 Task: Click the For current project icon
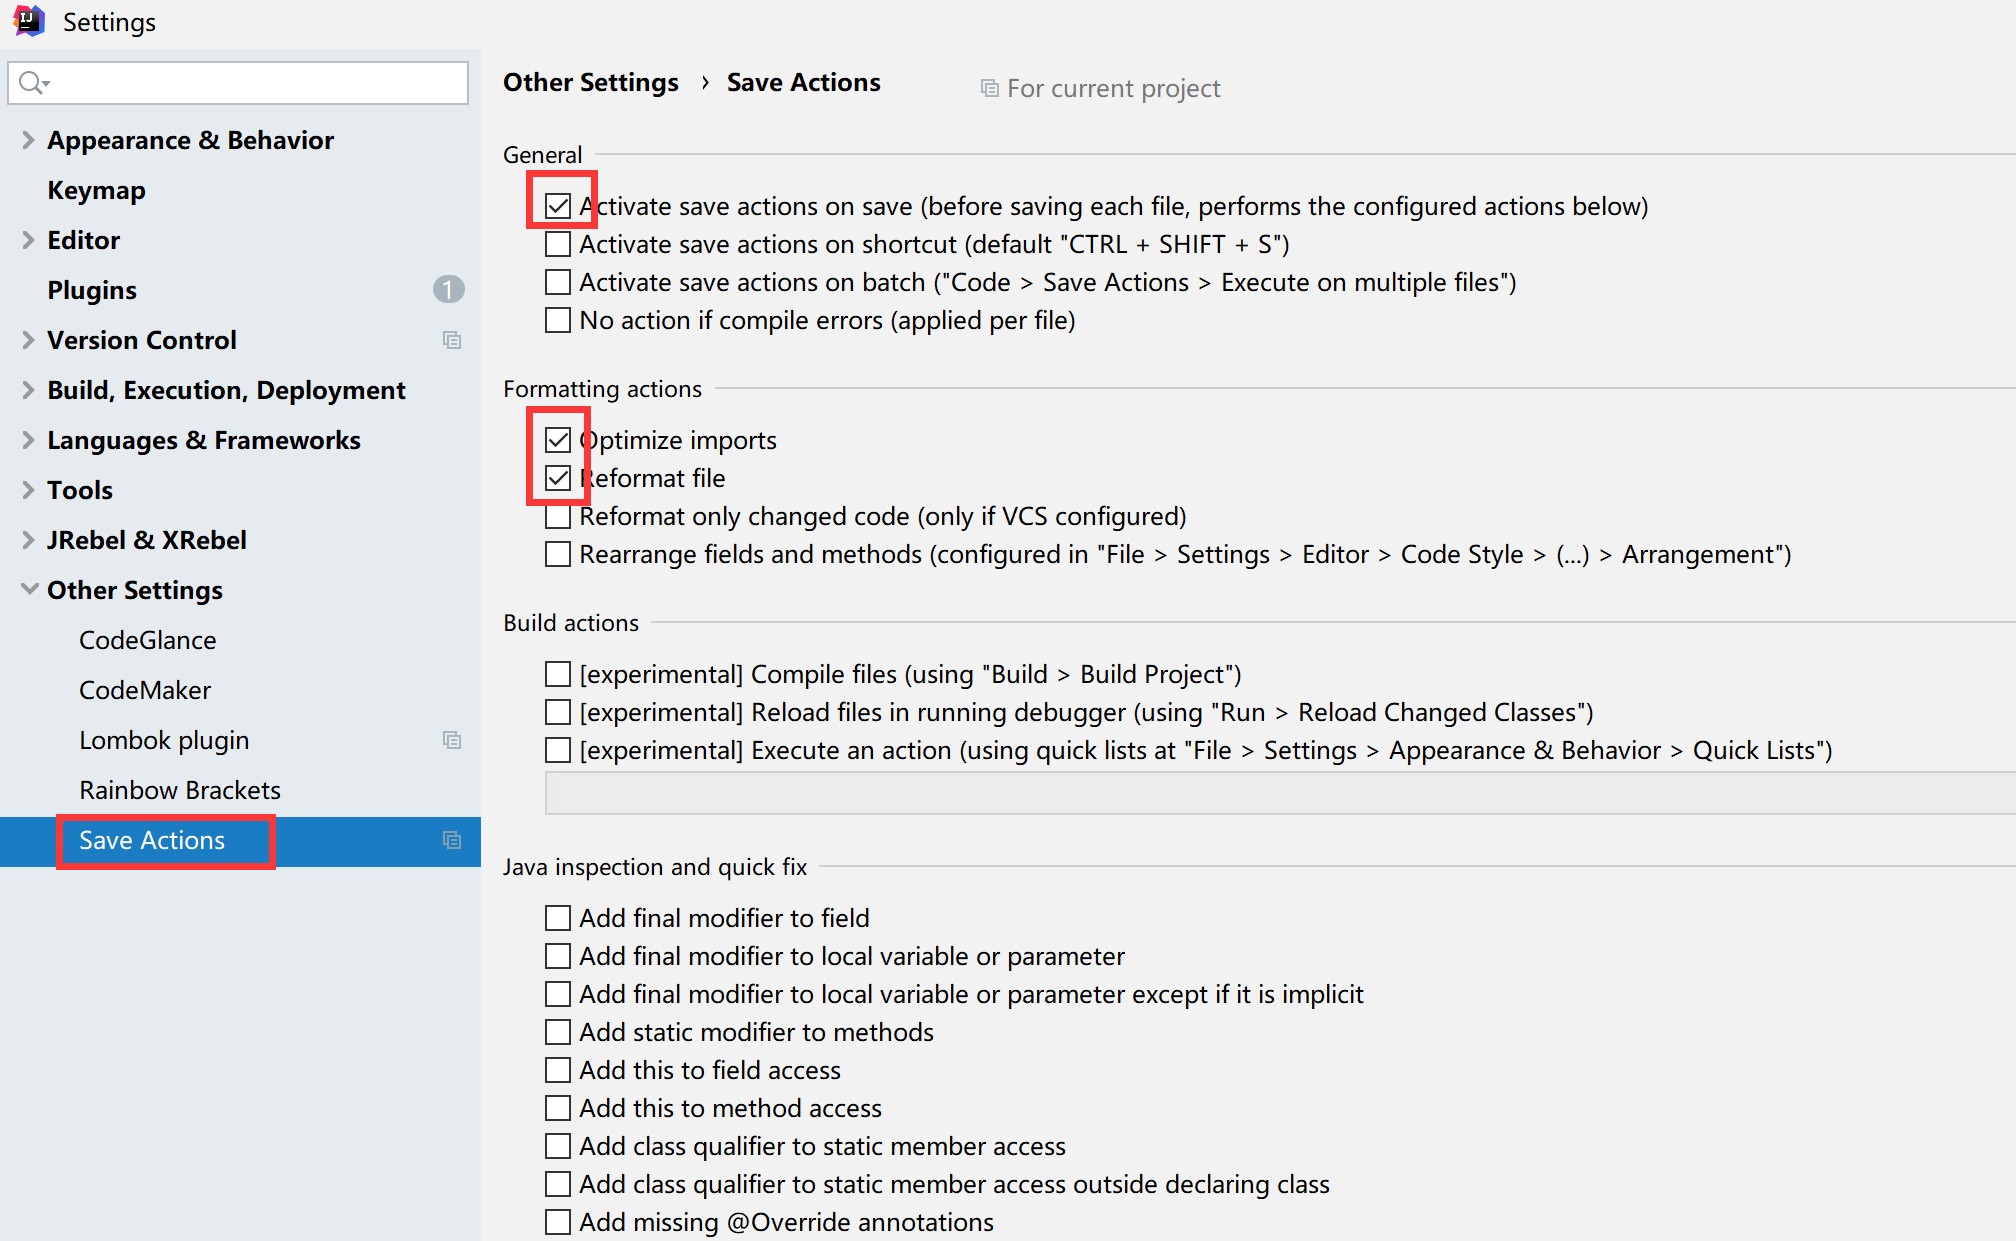[989, 89]
